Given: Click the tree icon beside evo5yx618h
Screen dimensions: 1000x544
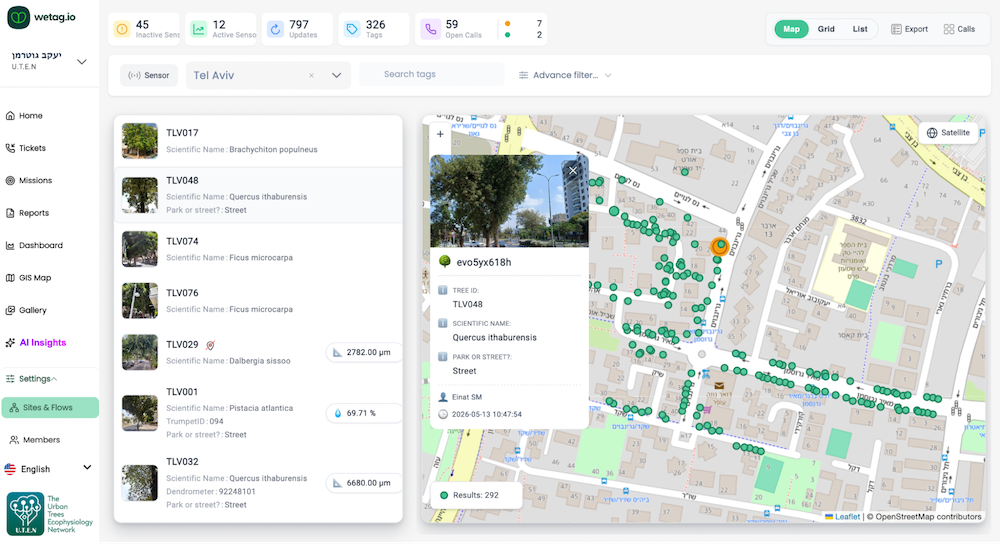Looking at the screenshot, I should (445, 261).
